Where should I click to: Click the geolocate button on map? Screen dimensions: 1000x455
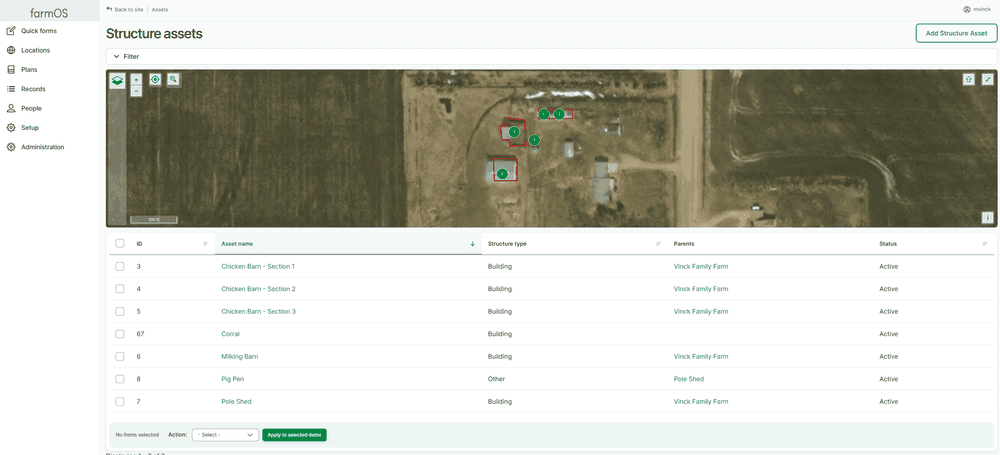point(155,79)
